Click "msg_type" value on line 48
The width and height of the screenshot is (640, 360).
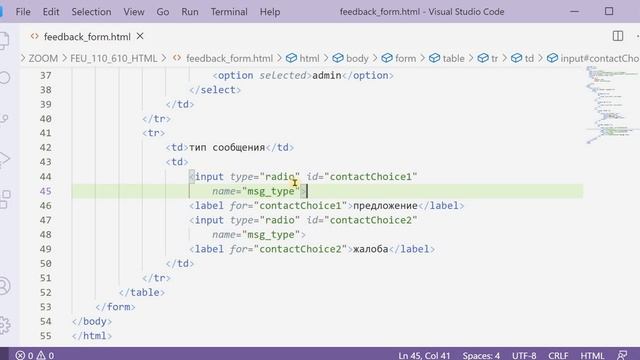271,235
